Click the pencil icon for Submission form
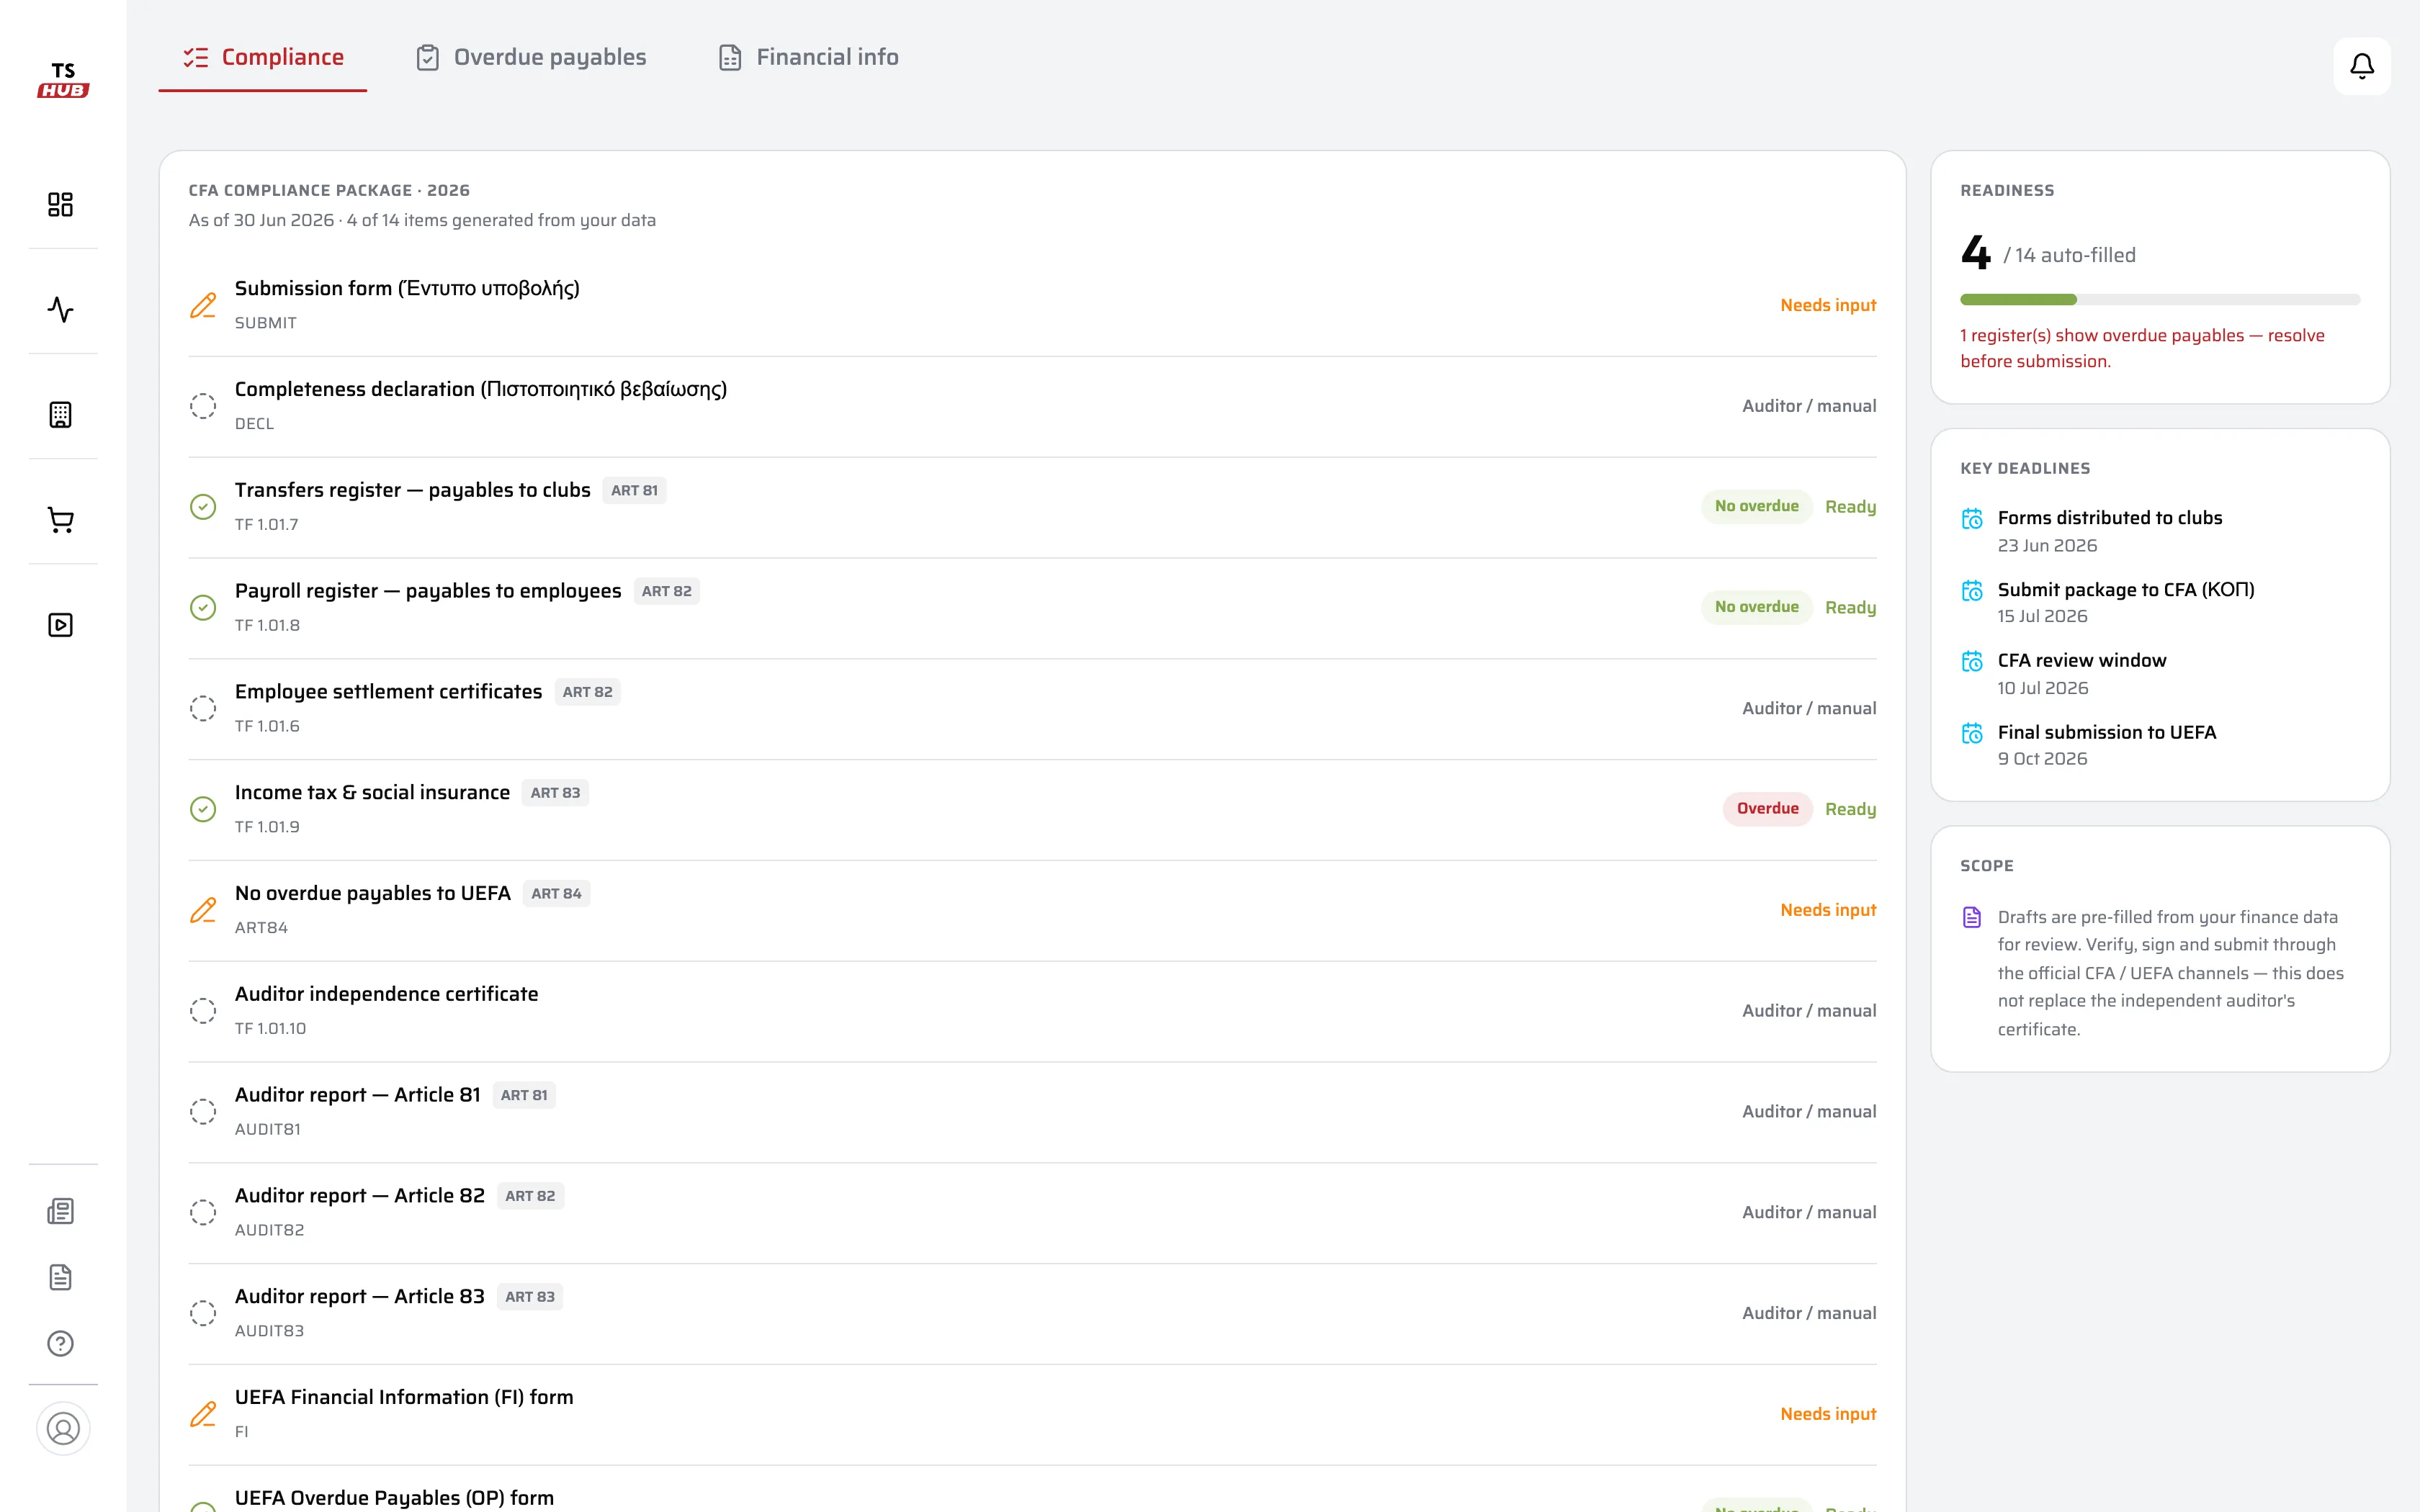2420x1512 pixels. tap(203, 305)
